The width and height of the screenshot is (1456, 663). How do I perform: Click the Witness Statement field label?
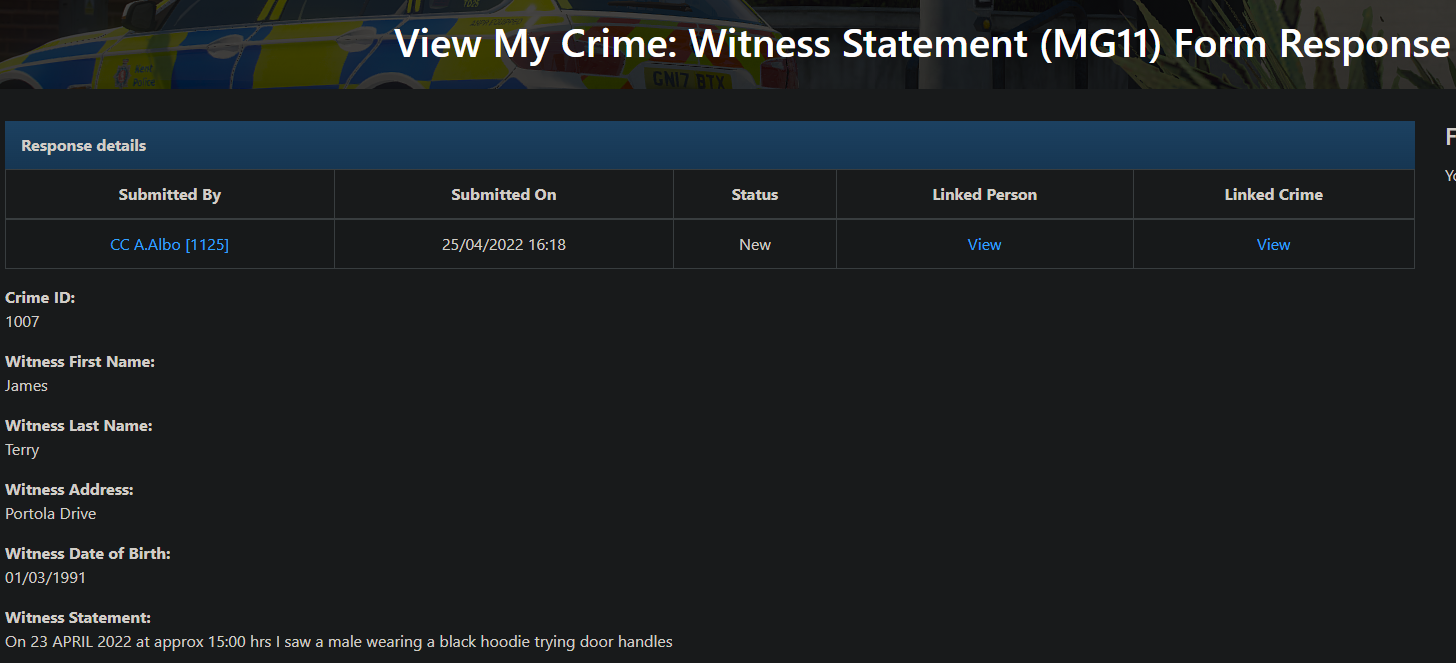pos(78,618)
